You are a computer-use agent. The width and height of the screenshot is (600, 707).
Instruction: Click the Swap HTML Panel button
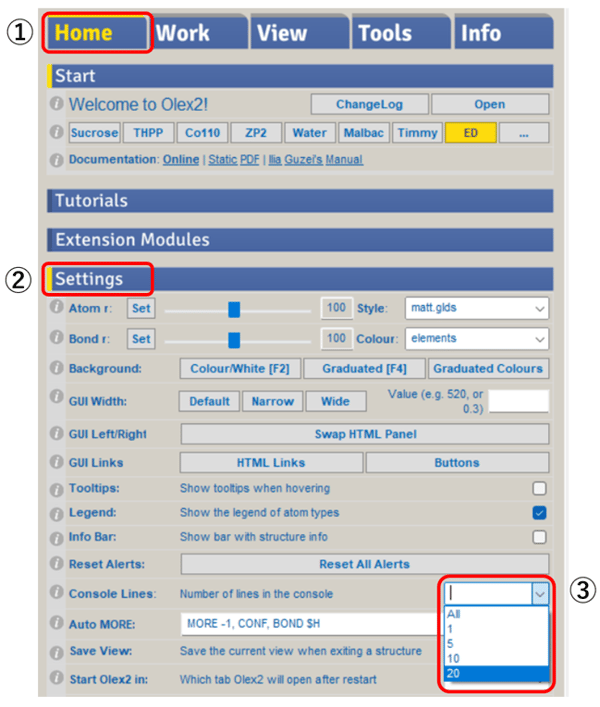coord(365,434)
